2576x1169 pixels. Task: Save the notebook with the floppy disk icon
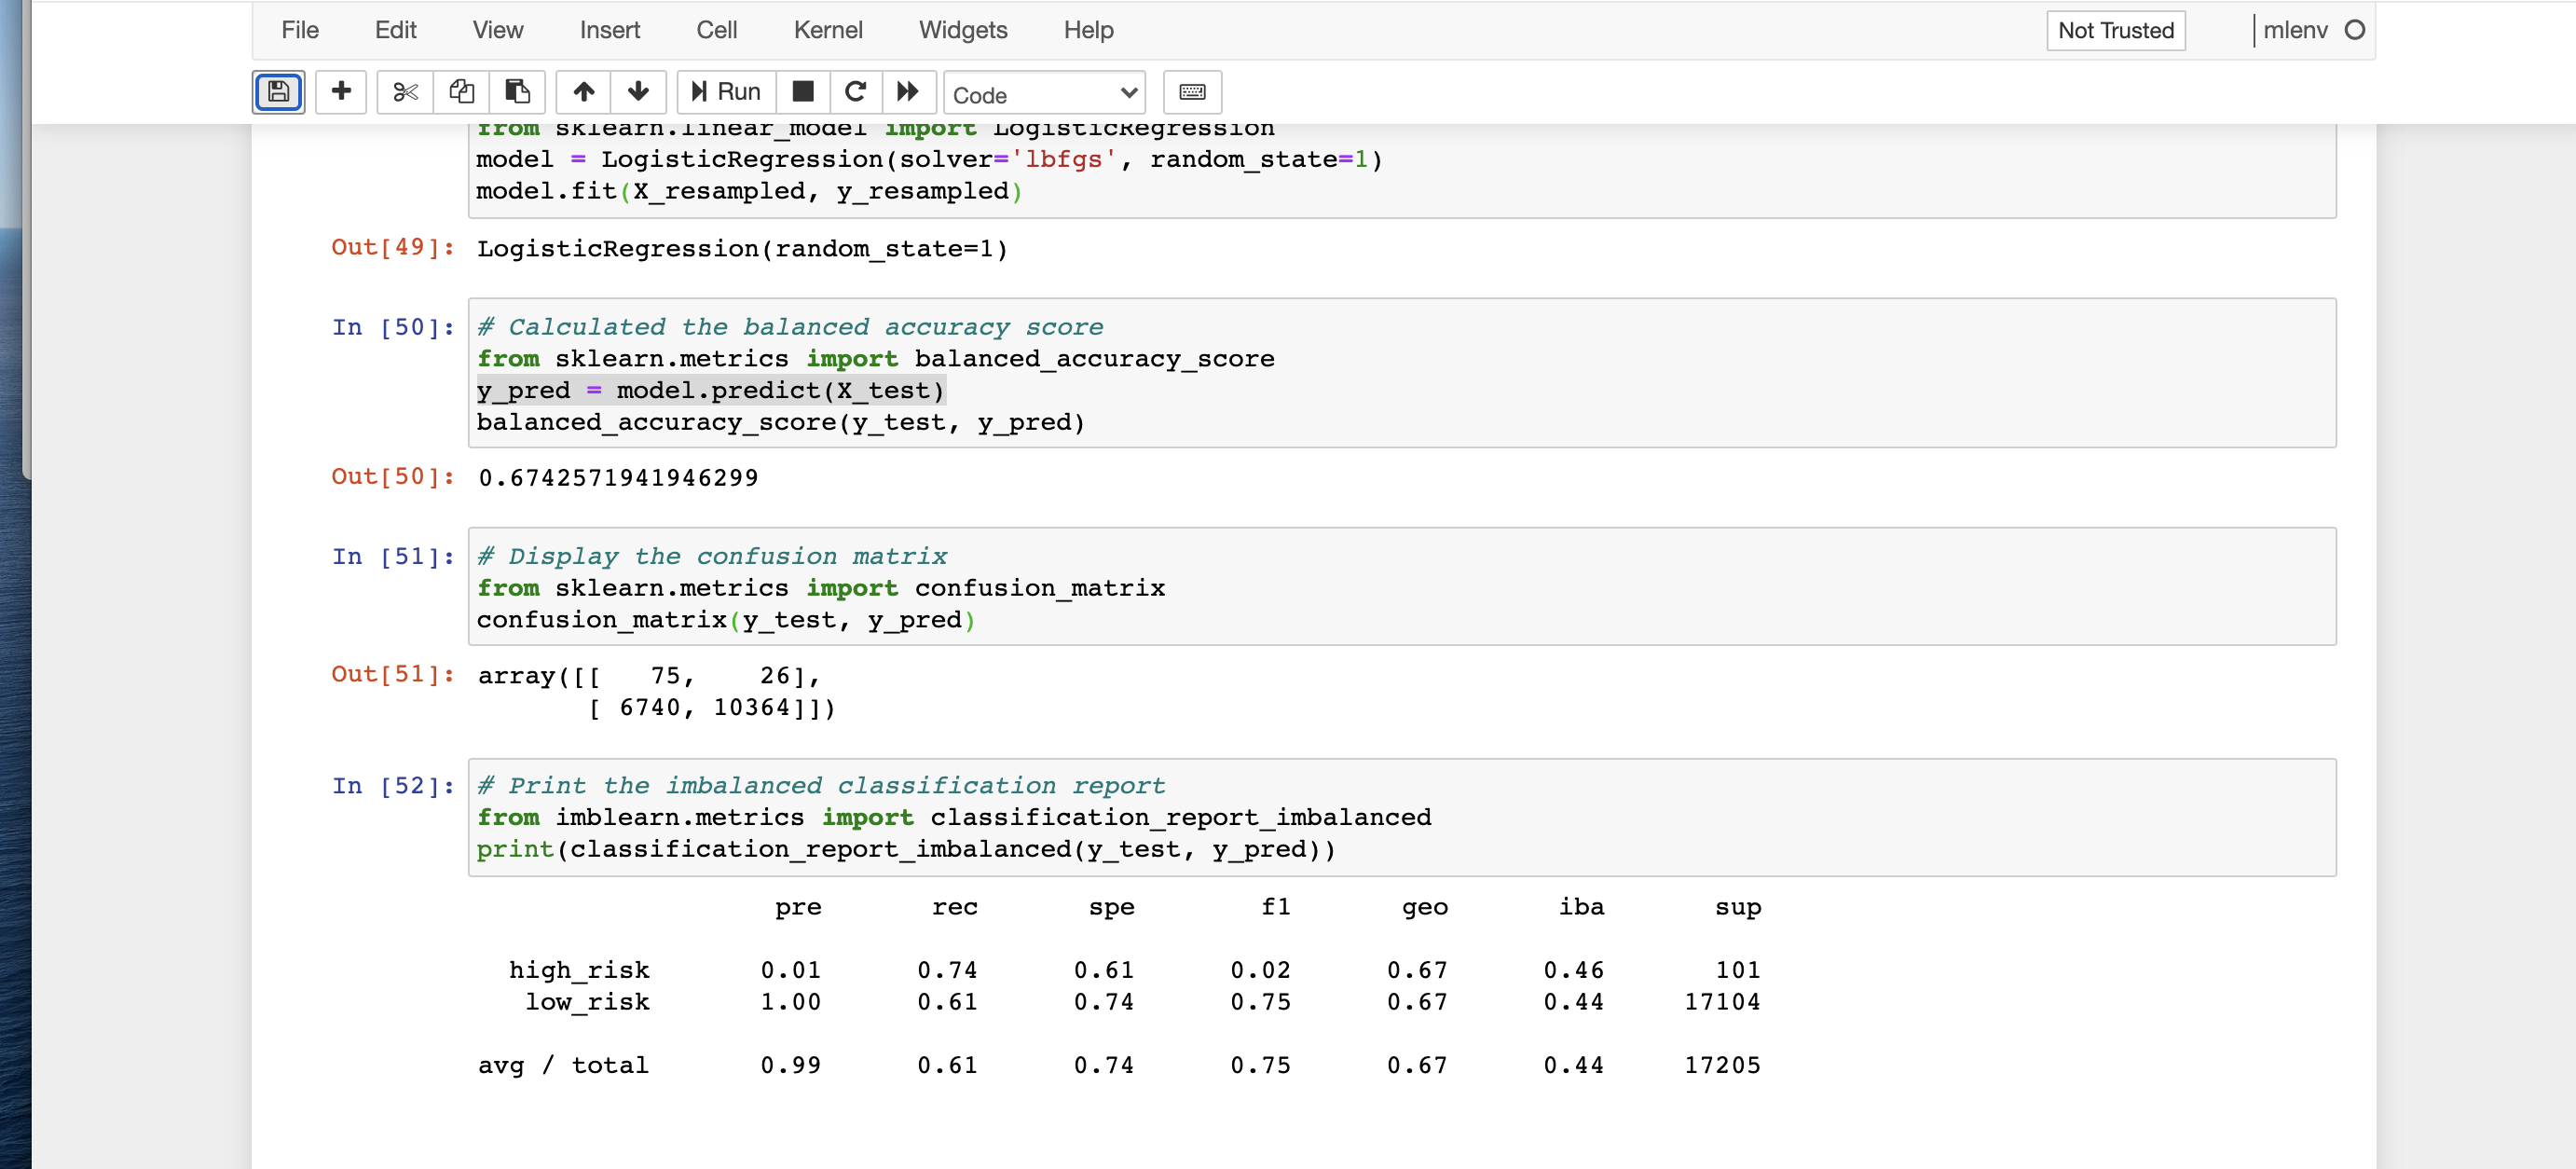pyautogui.click(x=278, y=92)
